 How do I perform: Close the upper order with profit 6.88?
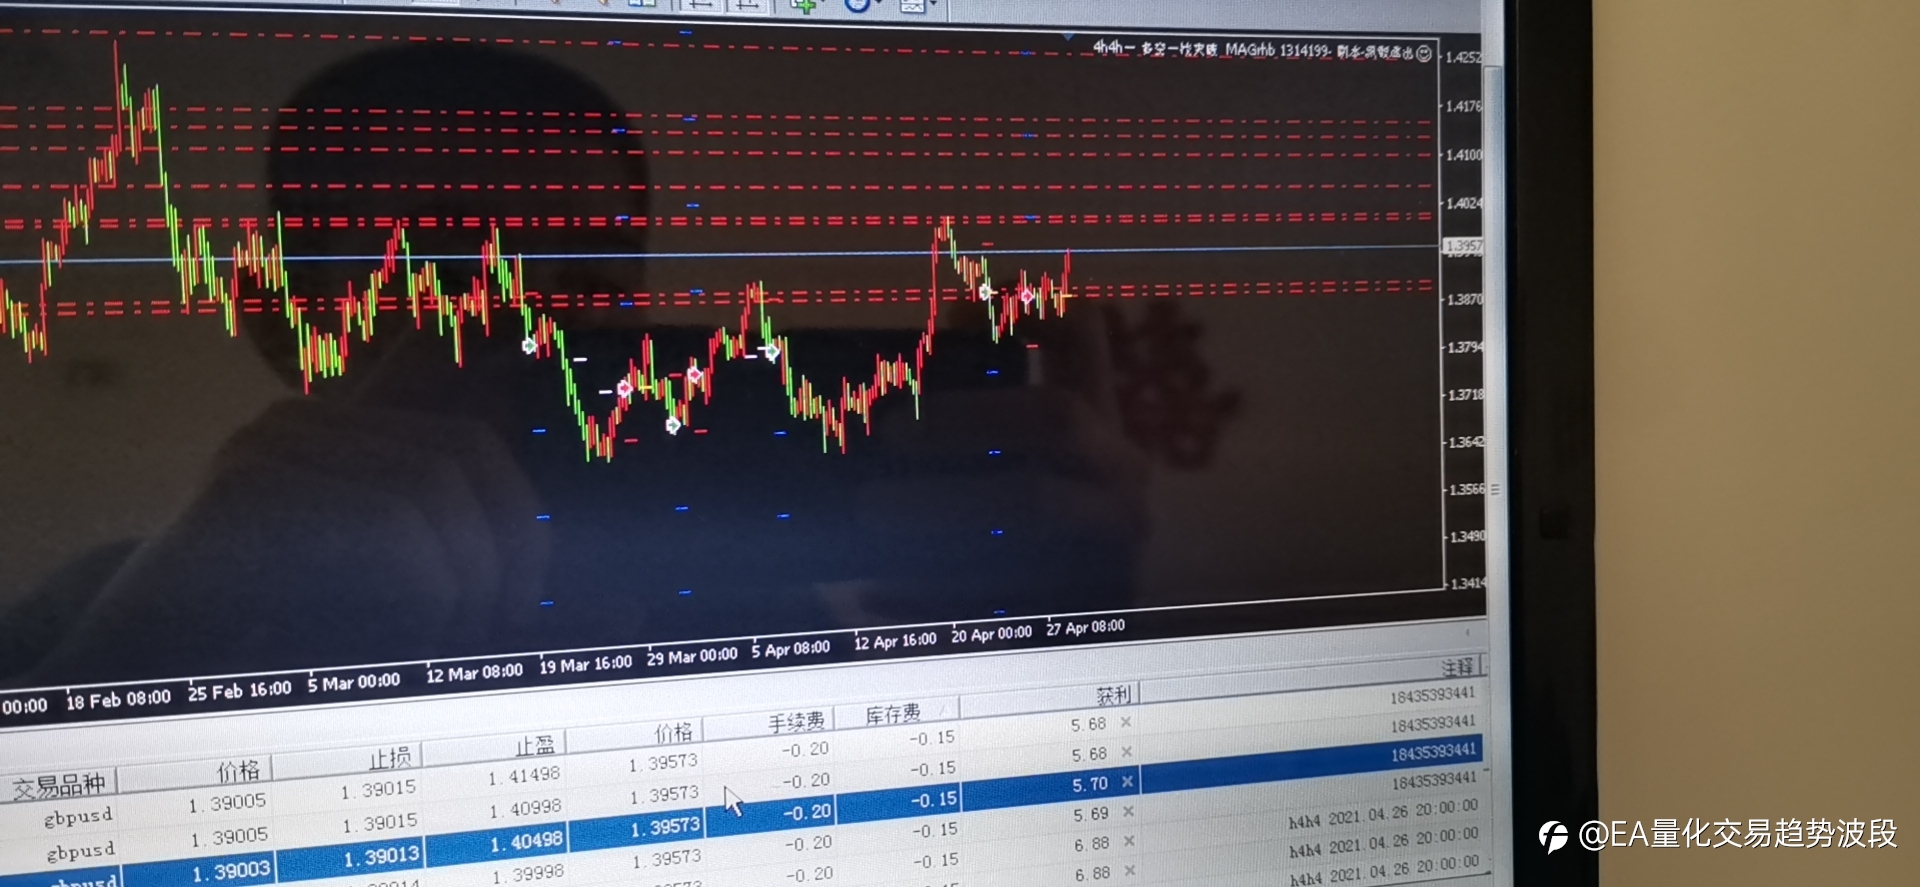[1129, 842]
